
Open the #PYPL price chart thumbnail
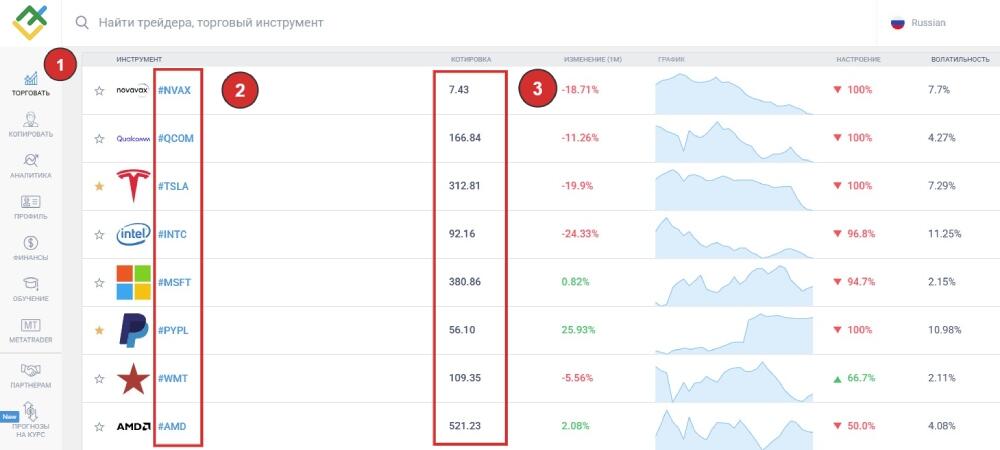[x=734, y=333]
